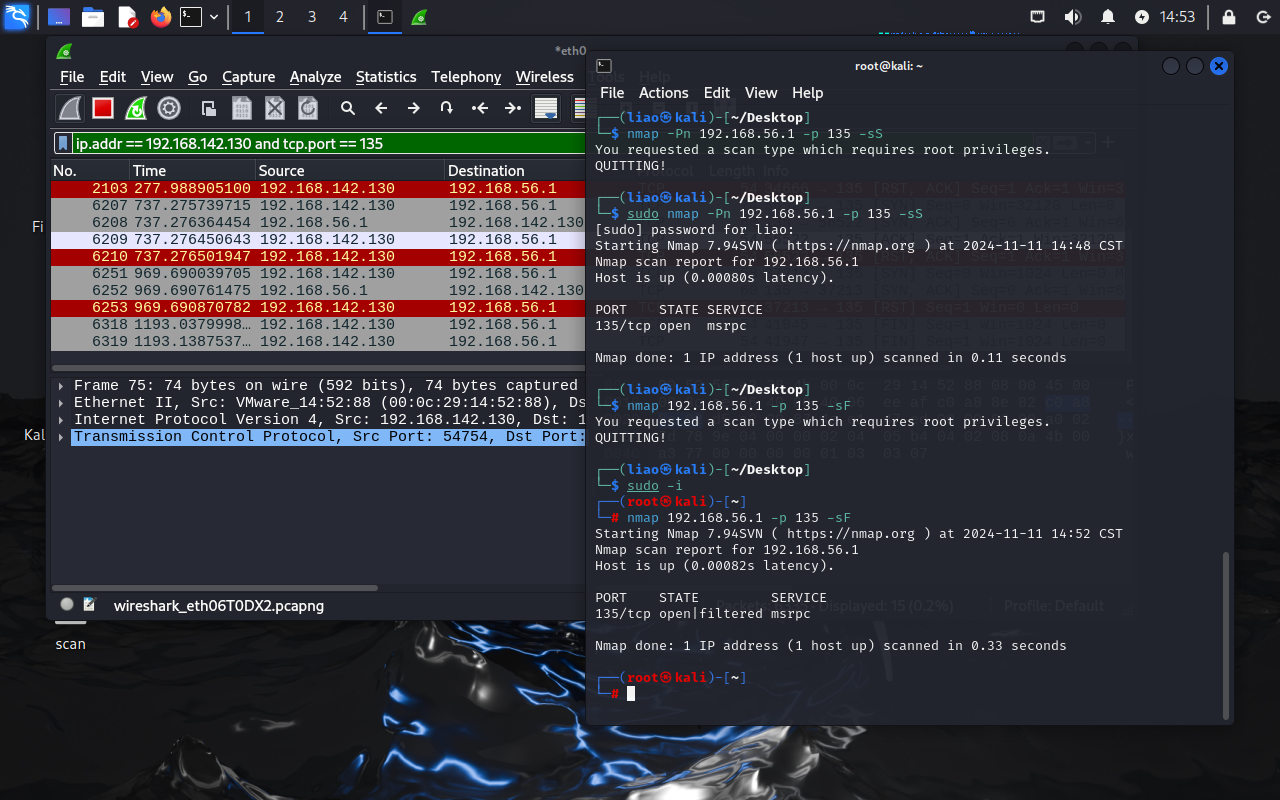Open the terminal's File menu

[612, 93]
